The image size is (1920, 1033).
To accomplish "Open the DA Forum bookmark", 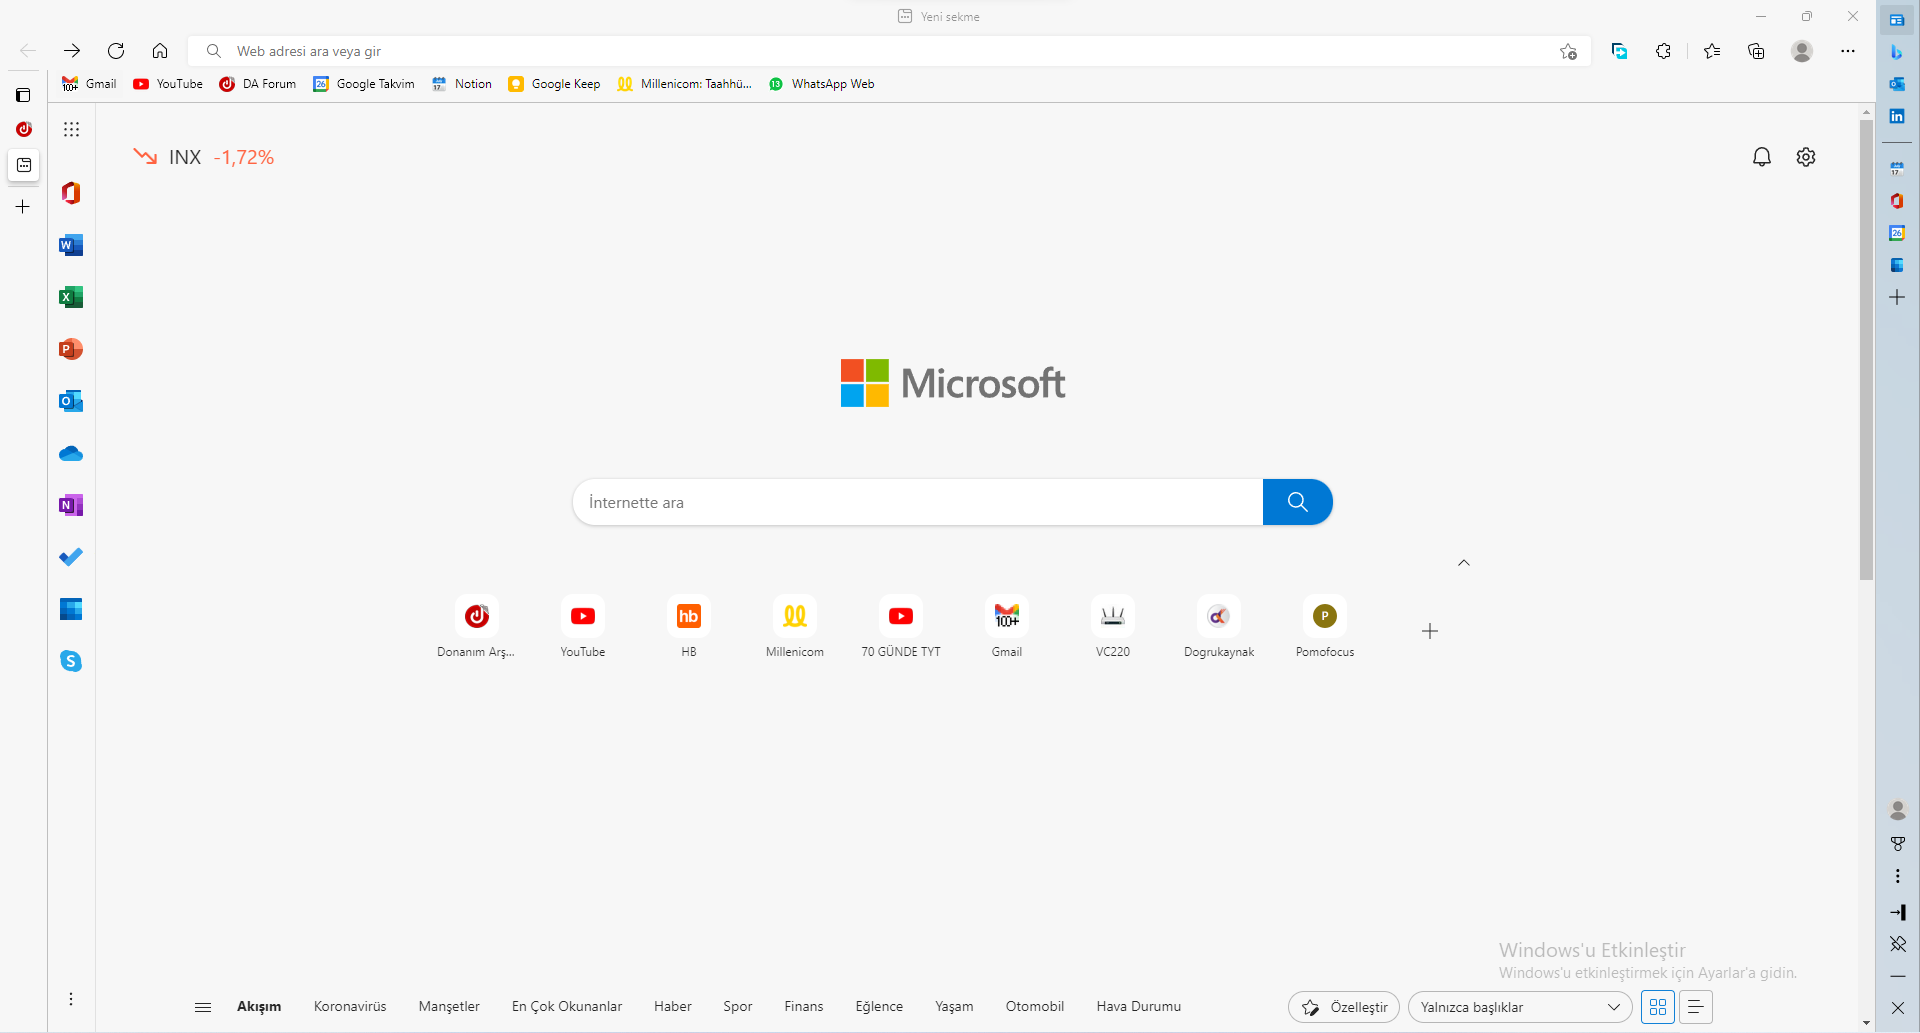I will click(x=258, y=84).
